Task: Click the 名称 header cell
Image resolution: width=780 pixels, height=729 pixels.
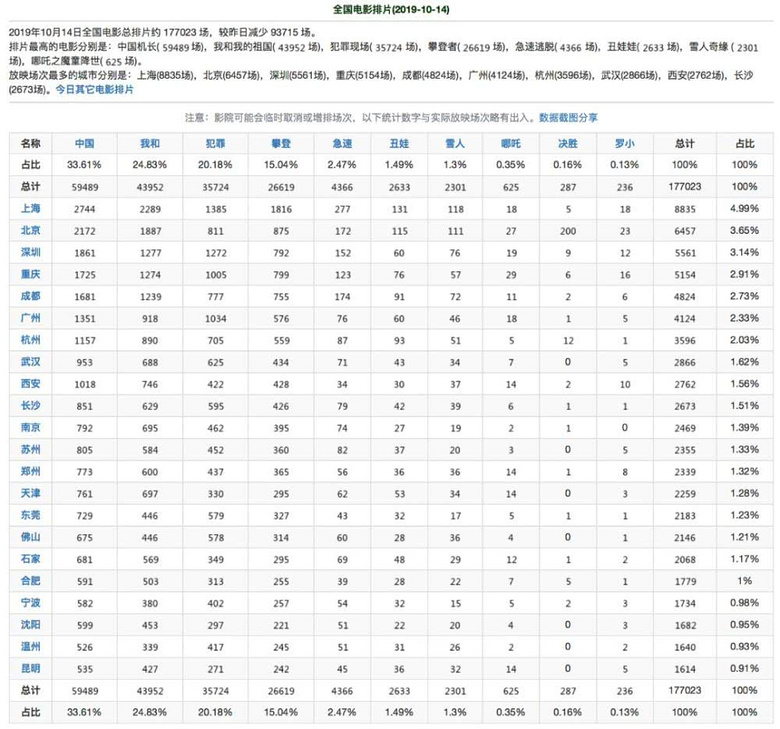Action: (30, 143)
